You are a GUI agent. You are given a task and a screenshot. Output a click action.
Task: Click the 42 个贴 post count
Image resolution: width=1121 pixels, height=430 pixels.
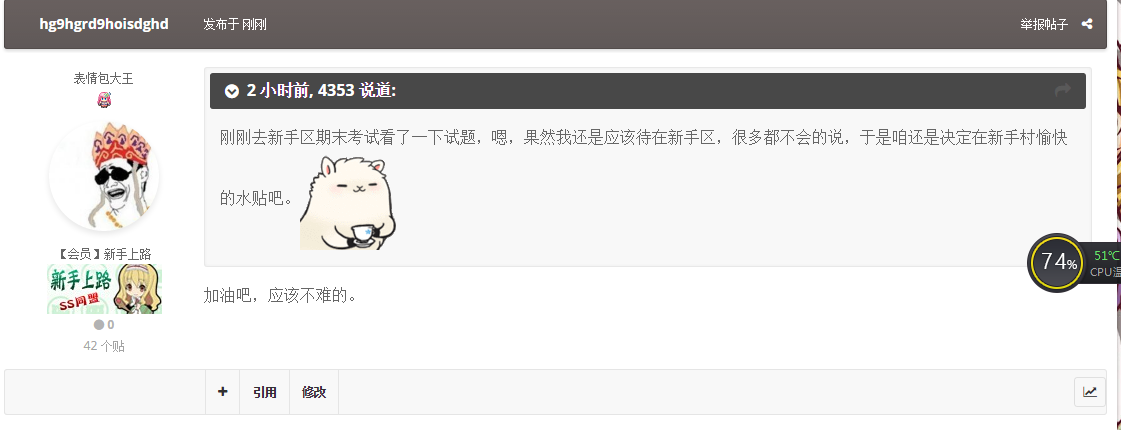click(104, 346)
